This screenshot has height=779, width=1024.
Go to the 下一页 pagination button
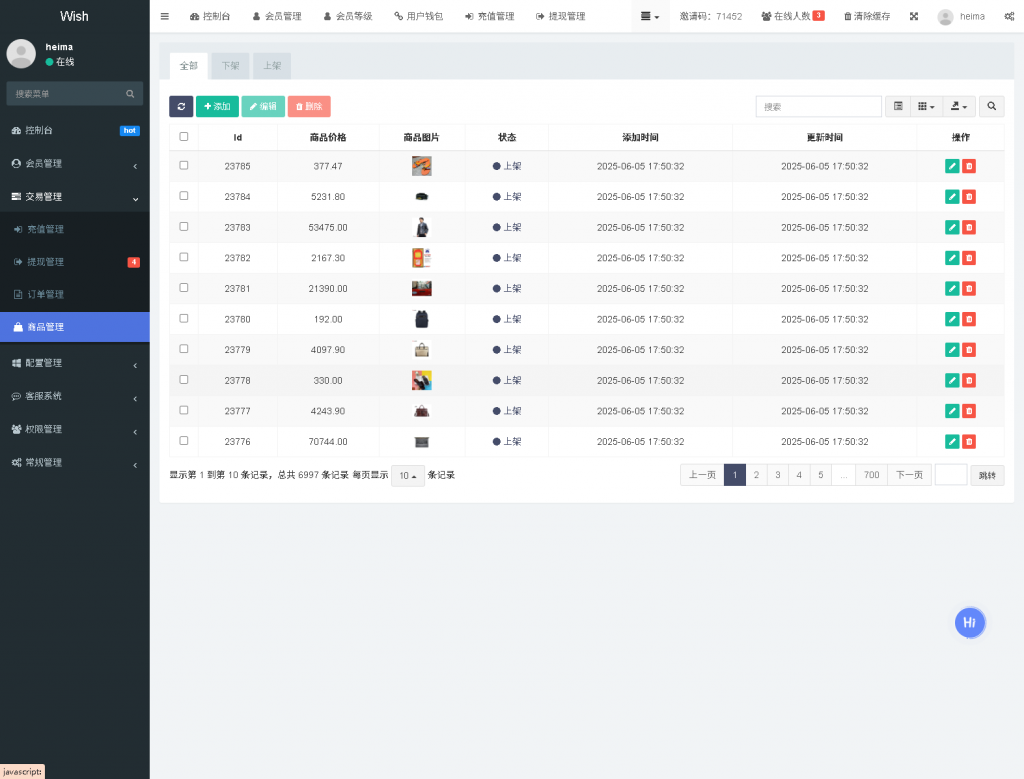[909, 475]
